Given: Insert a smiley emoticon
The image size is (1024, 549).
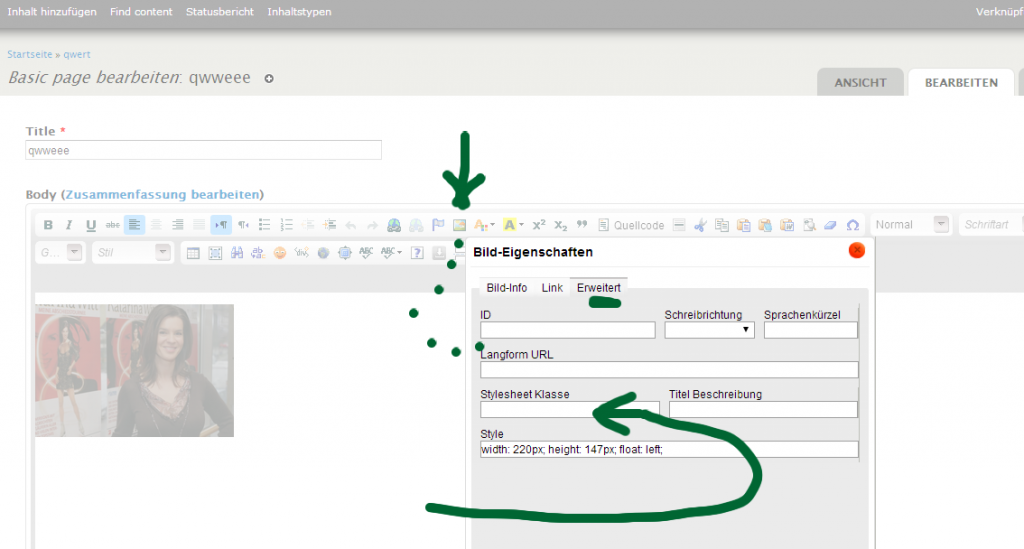Looking at the screenshot, I should point(280,253).
